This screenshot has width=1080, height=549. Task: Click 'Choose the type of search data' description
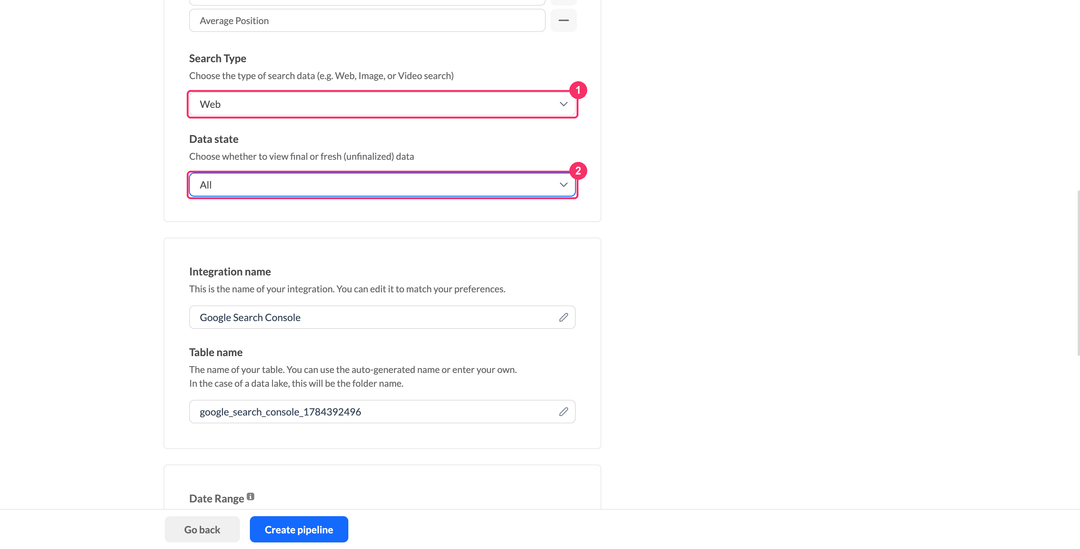(x=321, y=76)
